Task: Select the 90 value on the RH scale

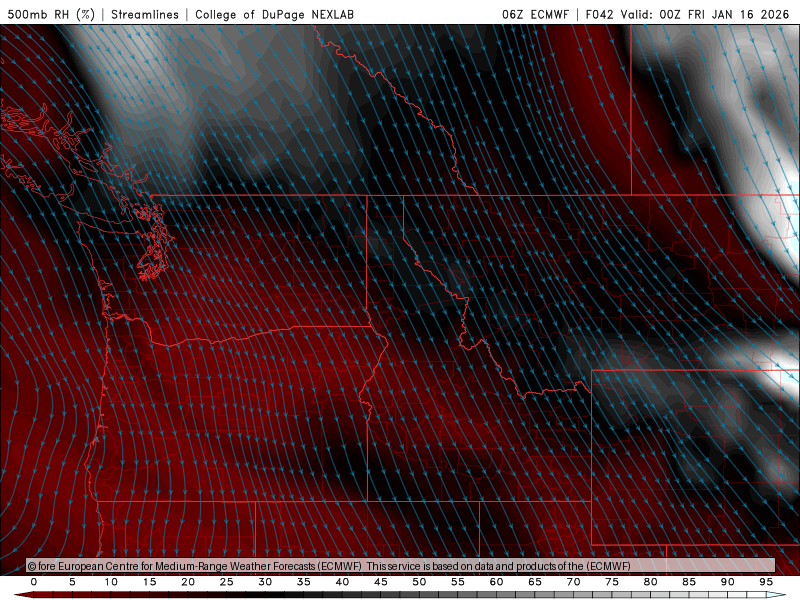Action: click(728, 582)
